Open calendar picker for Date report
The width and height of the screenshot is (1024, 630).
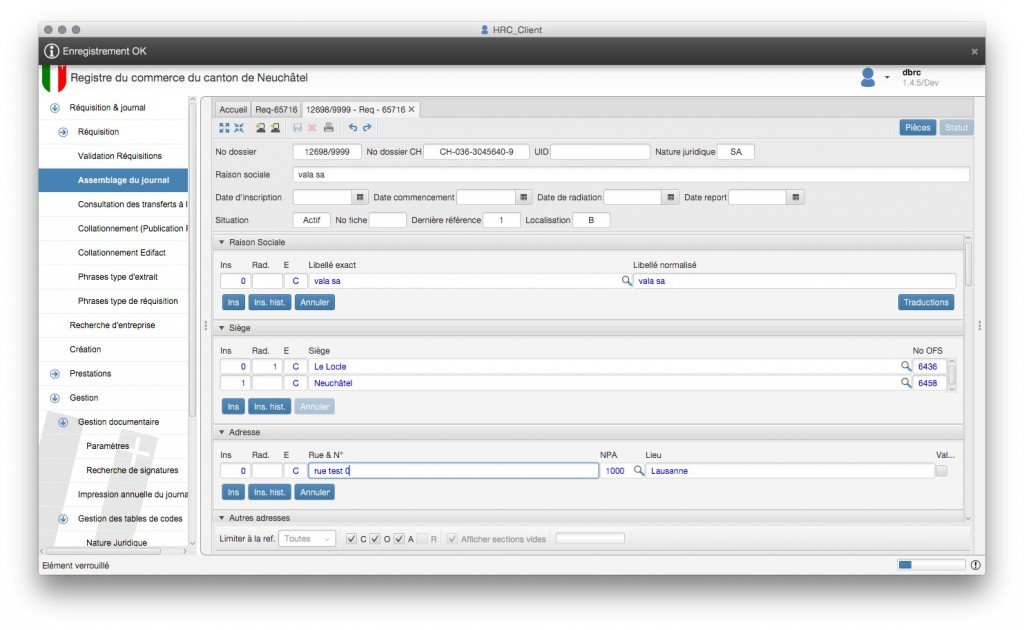point(795,197)
